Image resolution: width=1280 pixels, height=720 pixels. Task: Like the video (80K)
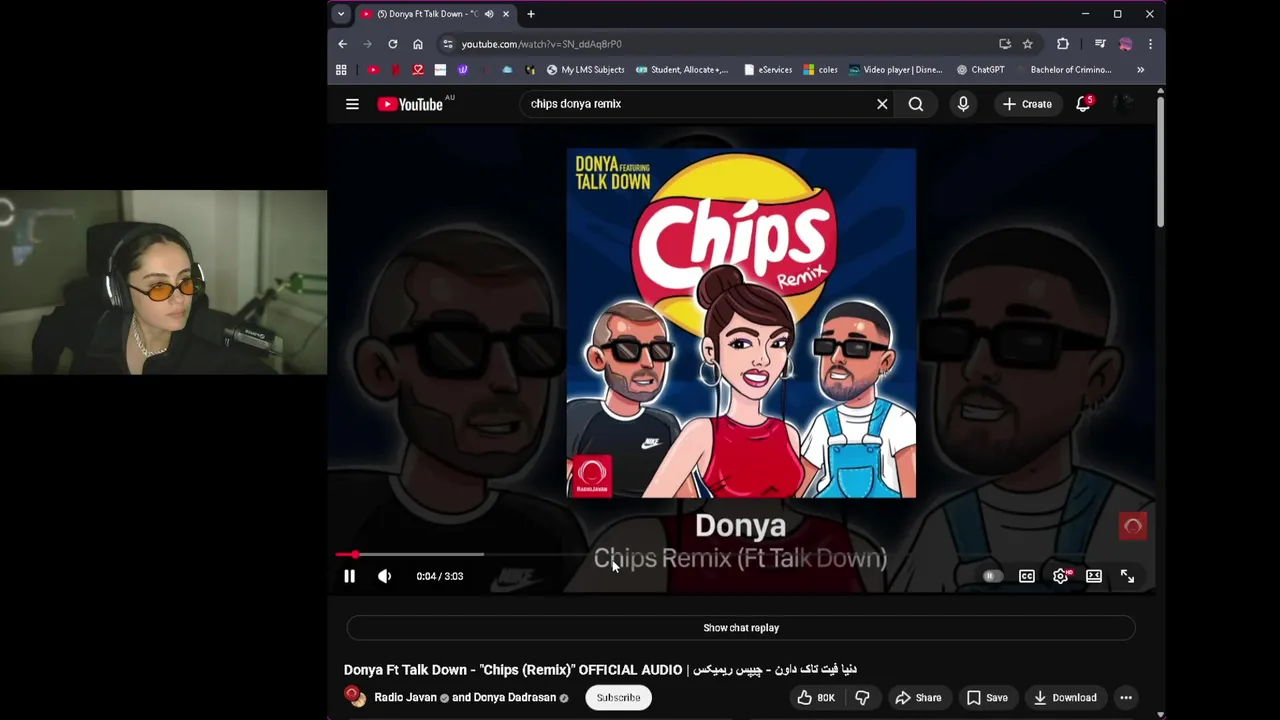coord(816,698)
